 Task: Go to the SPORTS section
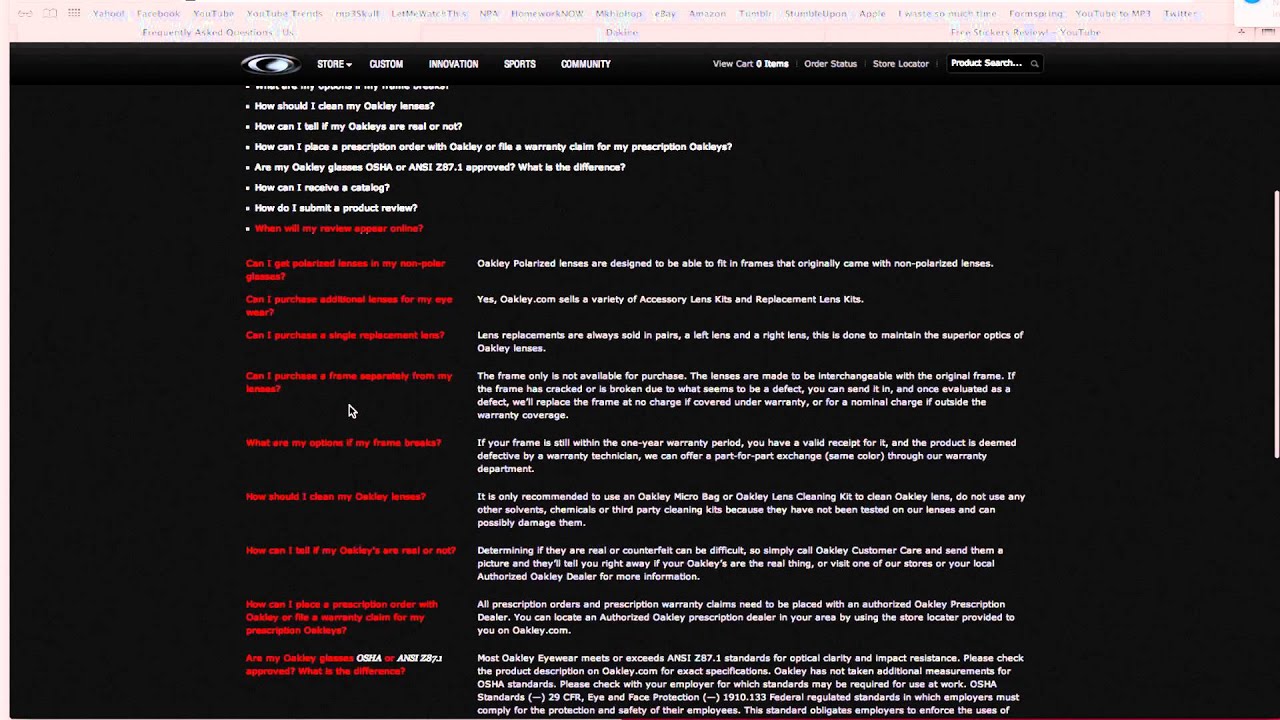point(520,64)
